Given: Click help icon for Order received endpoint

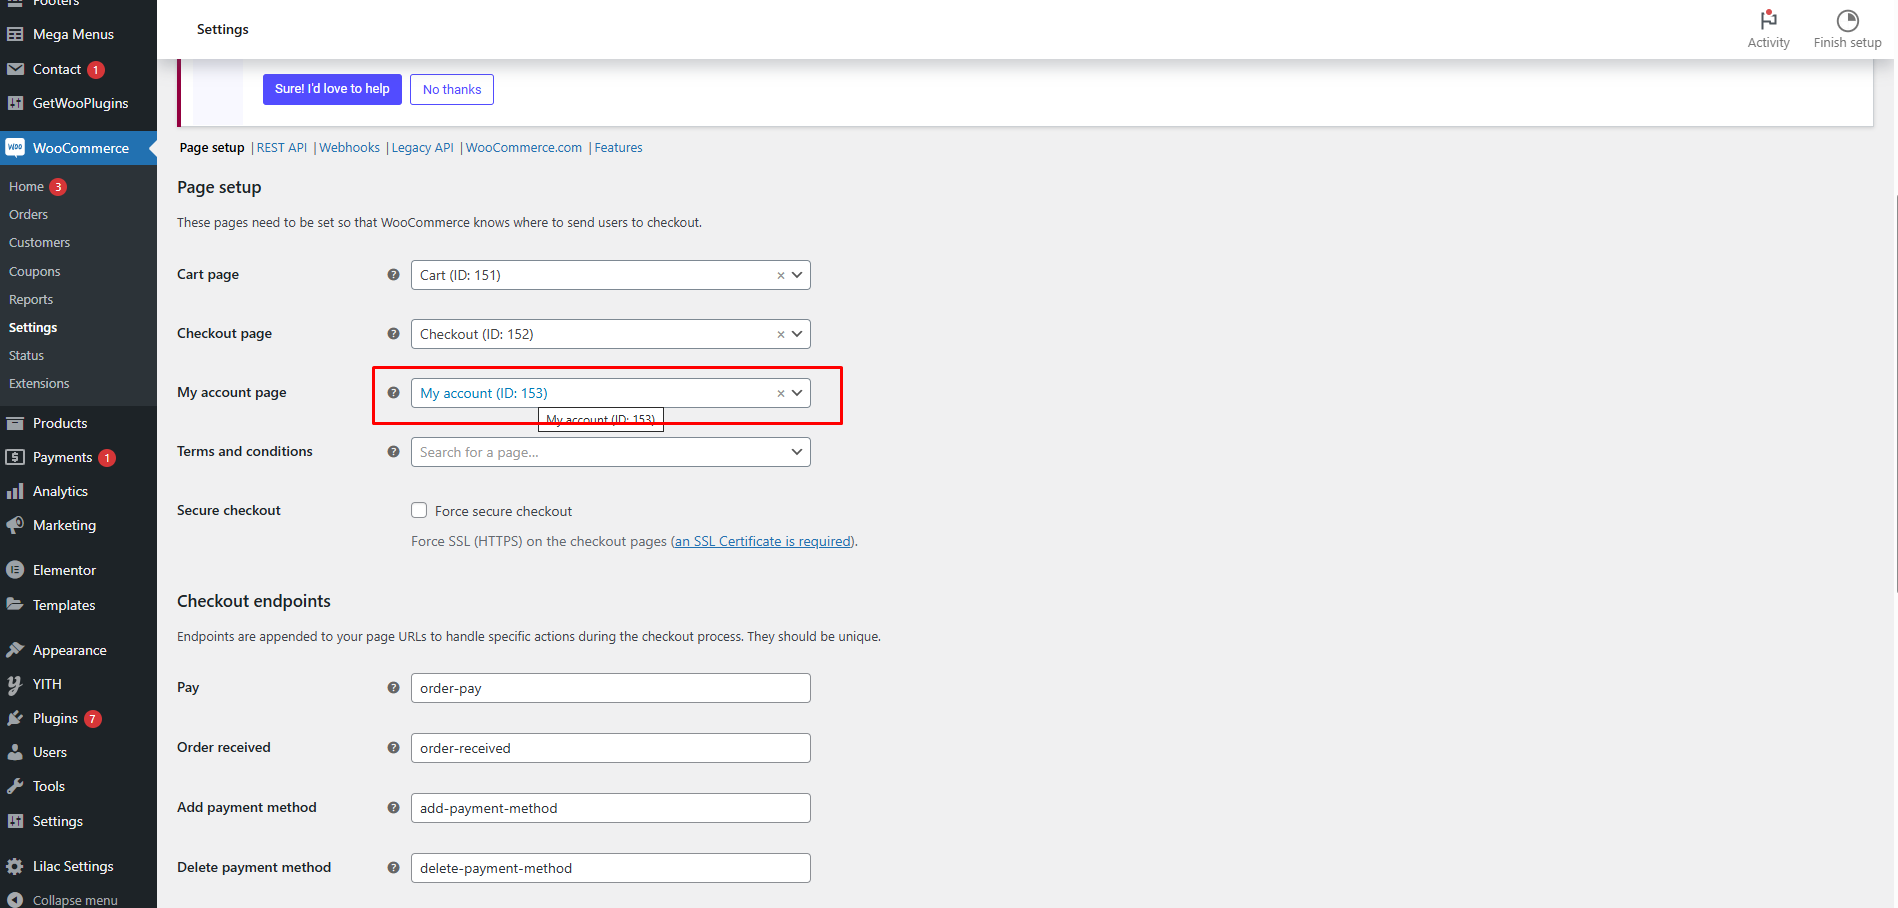Looking at the screenshot, I should click(x=393, y=747).
